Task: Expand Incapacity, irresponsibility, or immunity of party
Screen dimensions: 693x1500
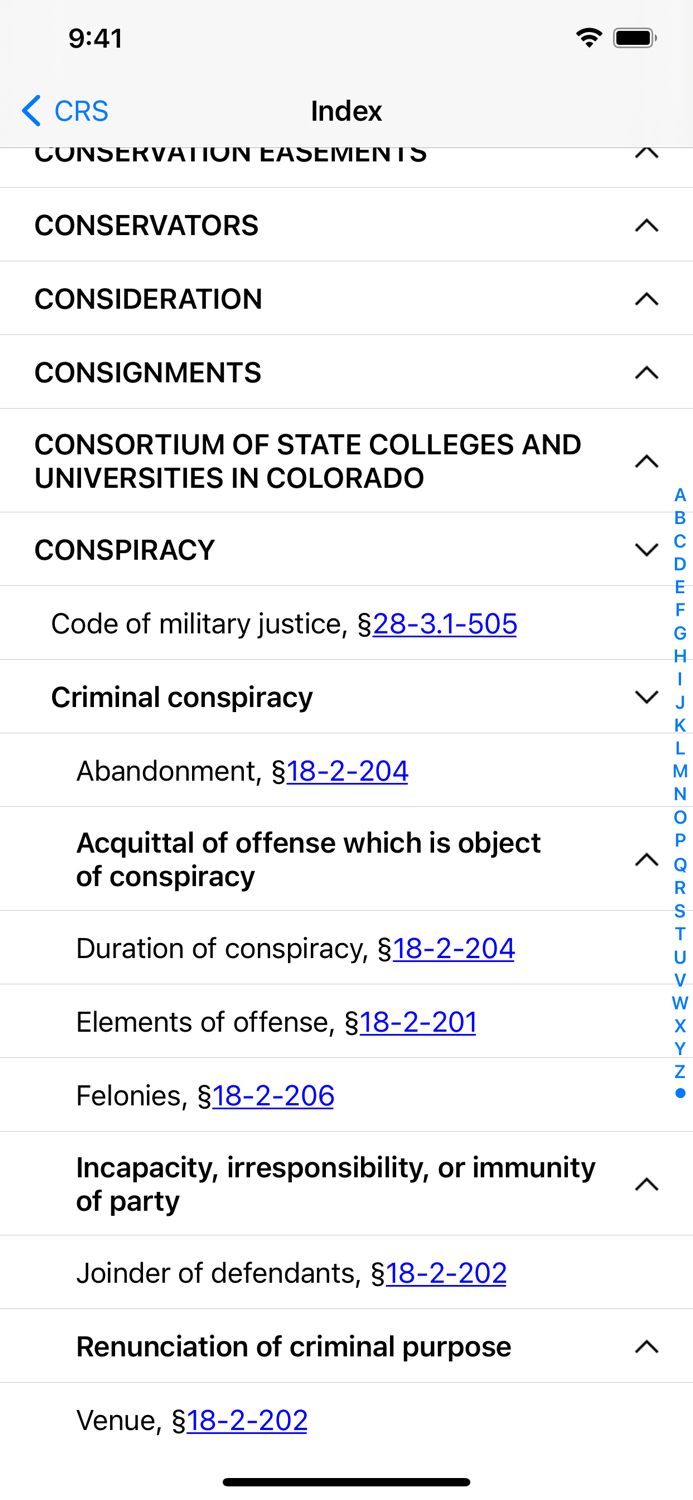Action: coord(646,1183)
